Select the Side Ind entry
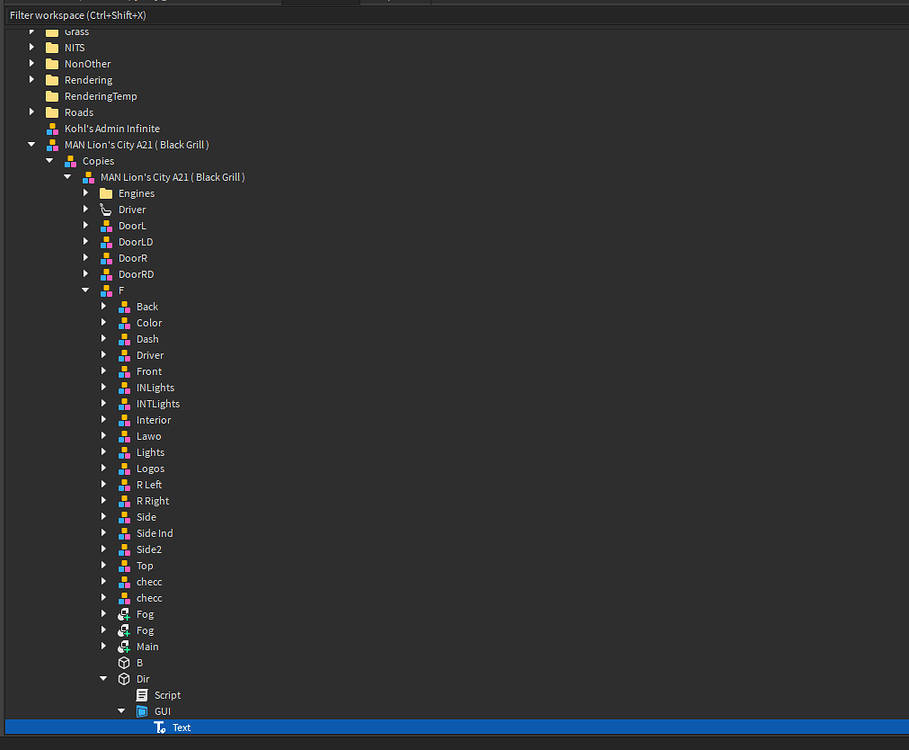This screenshot has height=750, width=909. [154, 533]
